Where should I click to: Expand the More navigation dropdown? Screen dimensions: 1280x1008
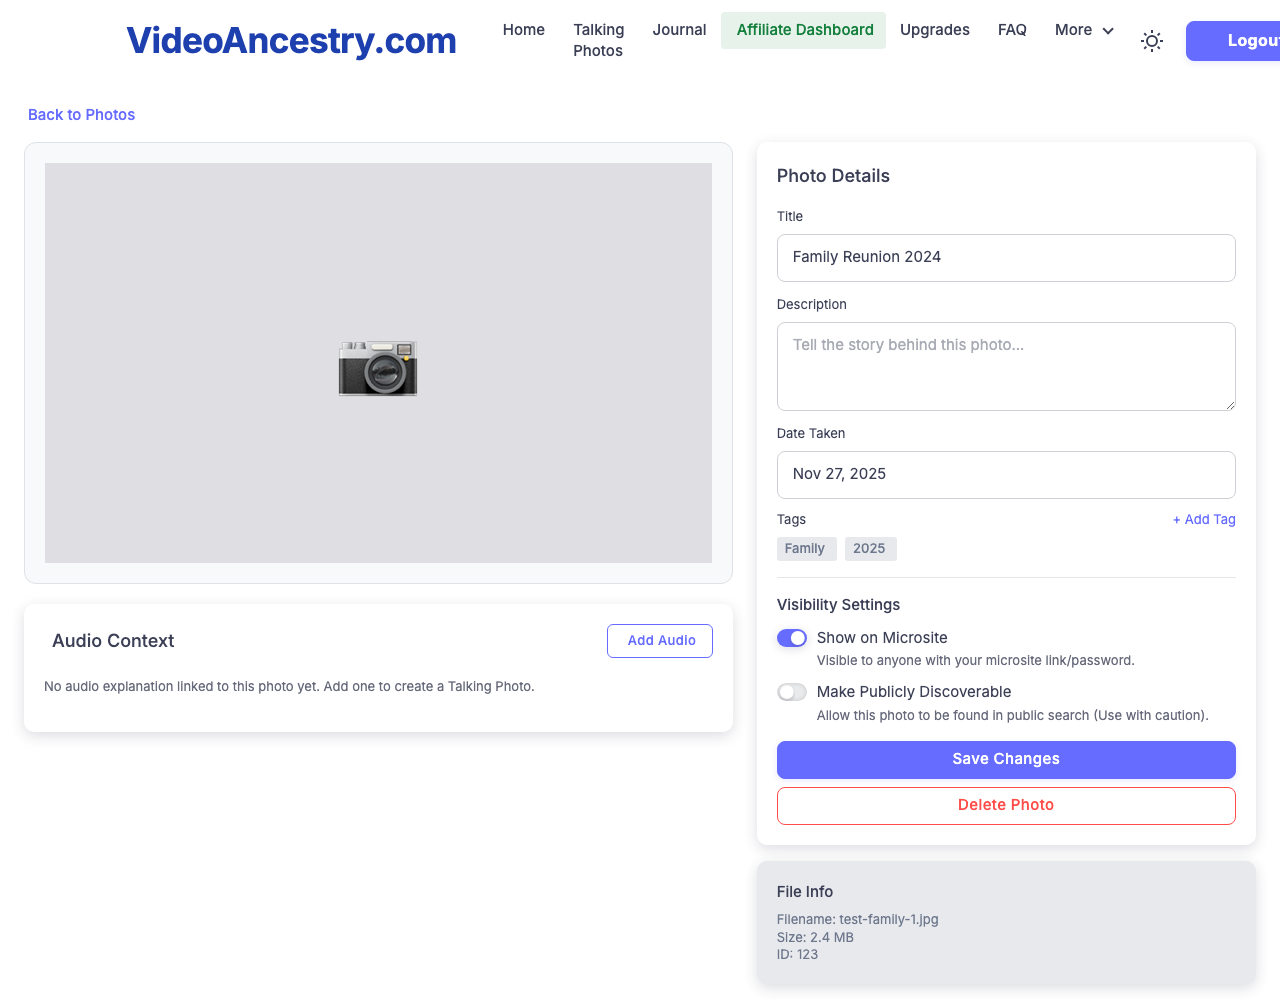pos(1084,30)
